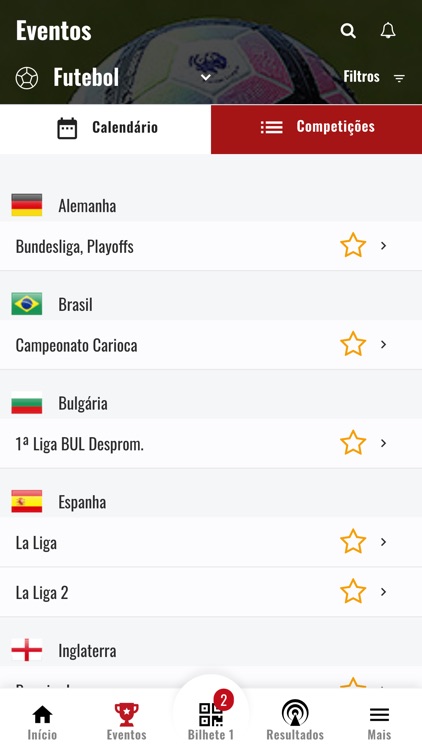Open the Filtros filter icon
Viewport: 422px width, 750px height.
click(400, 77)
